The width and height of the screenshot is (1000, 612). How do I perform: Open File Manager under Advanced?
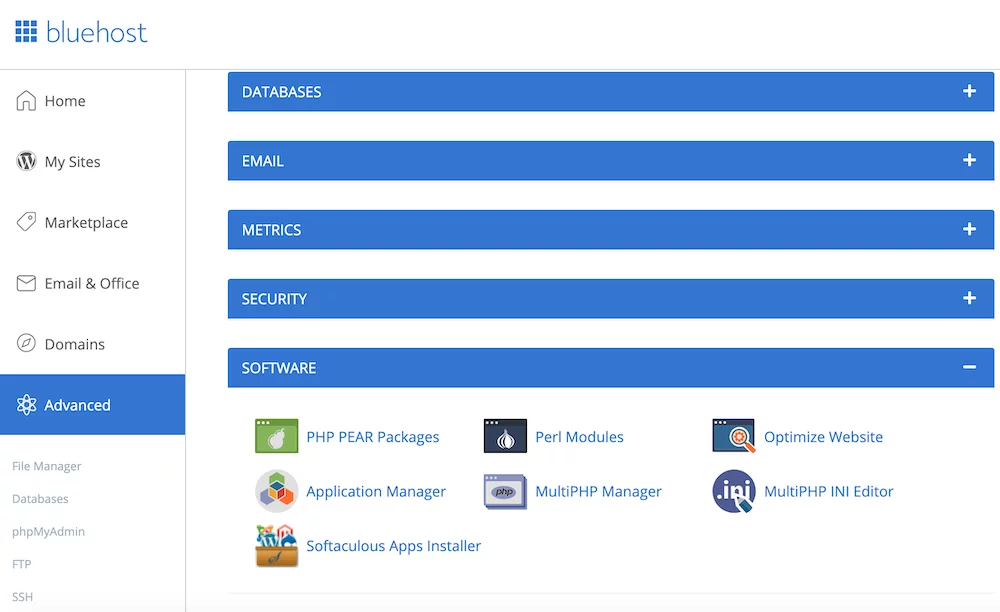coord(47,466)
